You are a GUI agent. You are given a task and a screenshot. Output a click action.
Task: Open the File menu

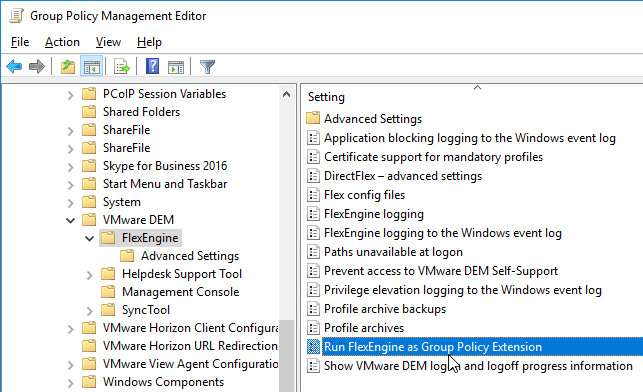click(20, 42)
